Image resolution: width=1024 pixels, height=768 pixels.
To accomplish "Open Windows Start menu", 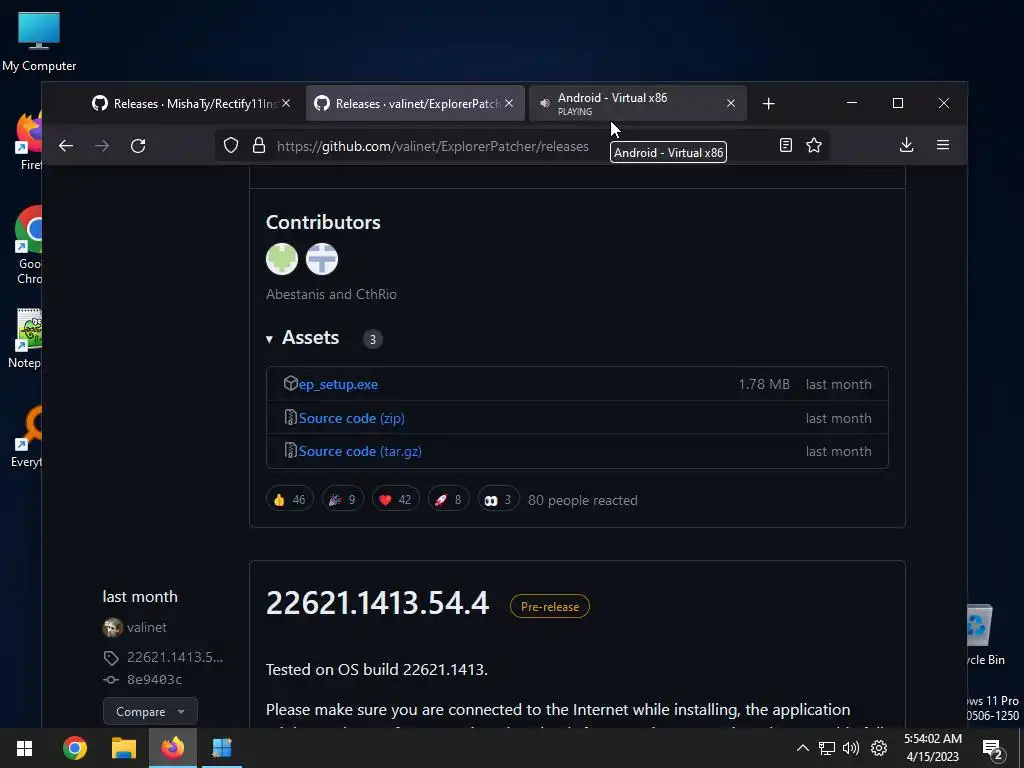I will [x=25, y=748].
